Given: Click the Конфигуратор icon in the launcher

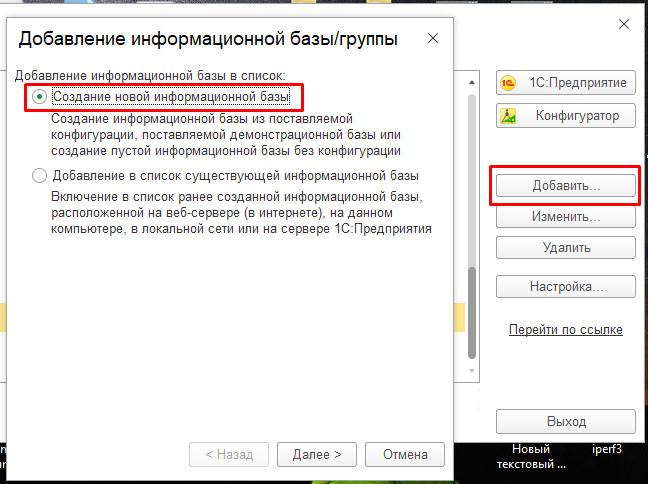Looking at the screenshot, I should point(509,116).
